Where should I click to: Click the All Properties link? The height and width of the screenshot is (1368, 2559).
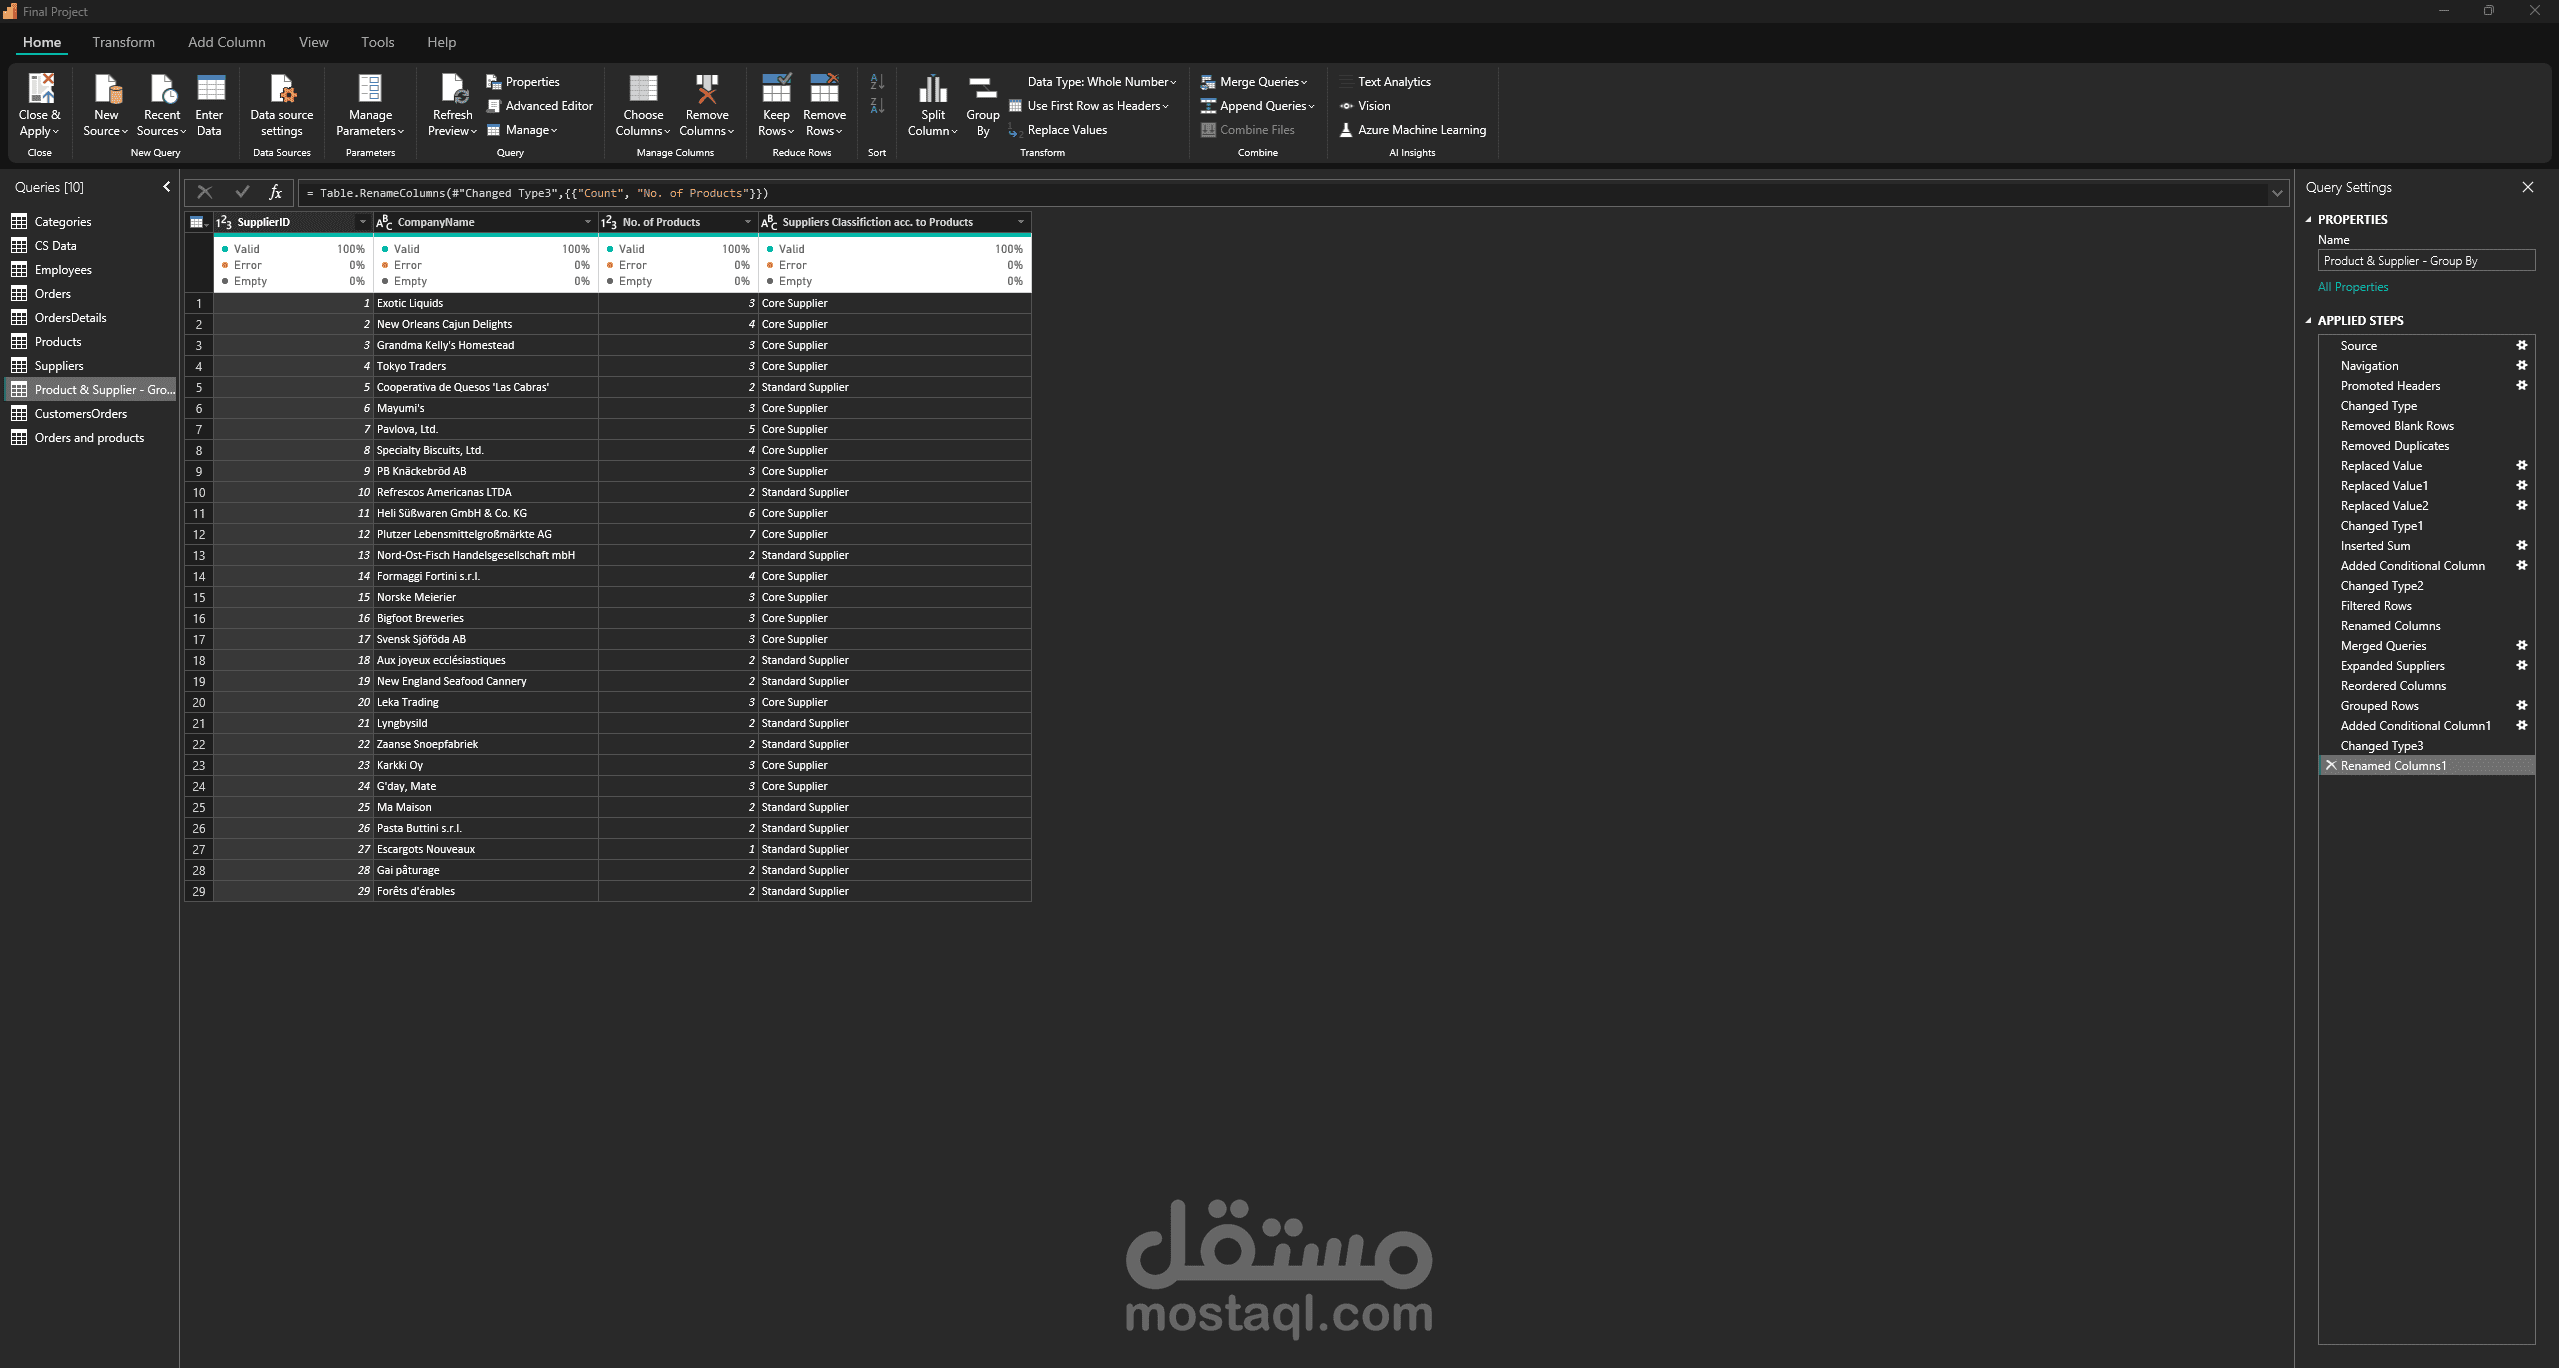coord(2352,287)
